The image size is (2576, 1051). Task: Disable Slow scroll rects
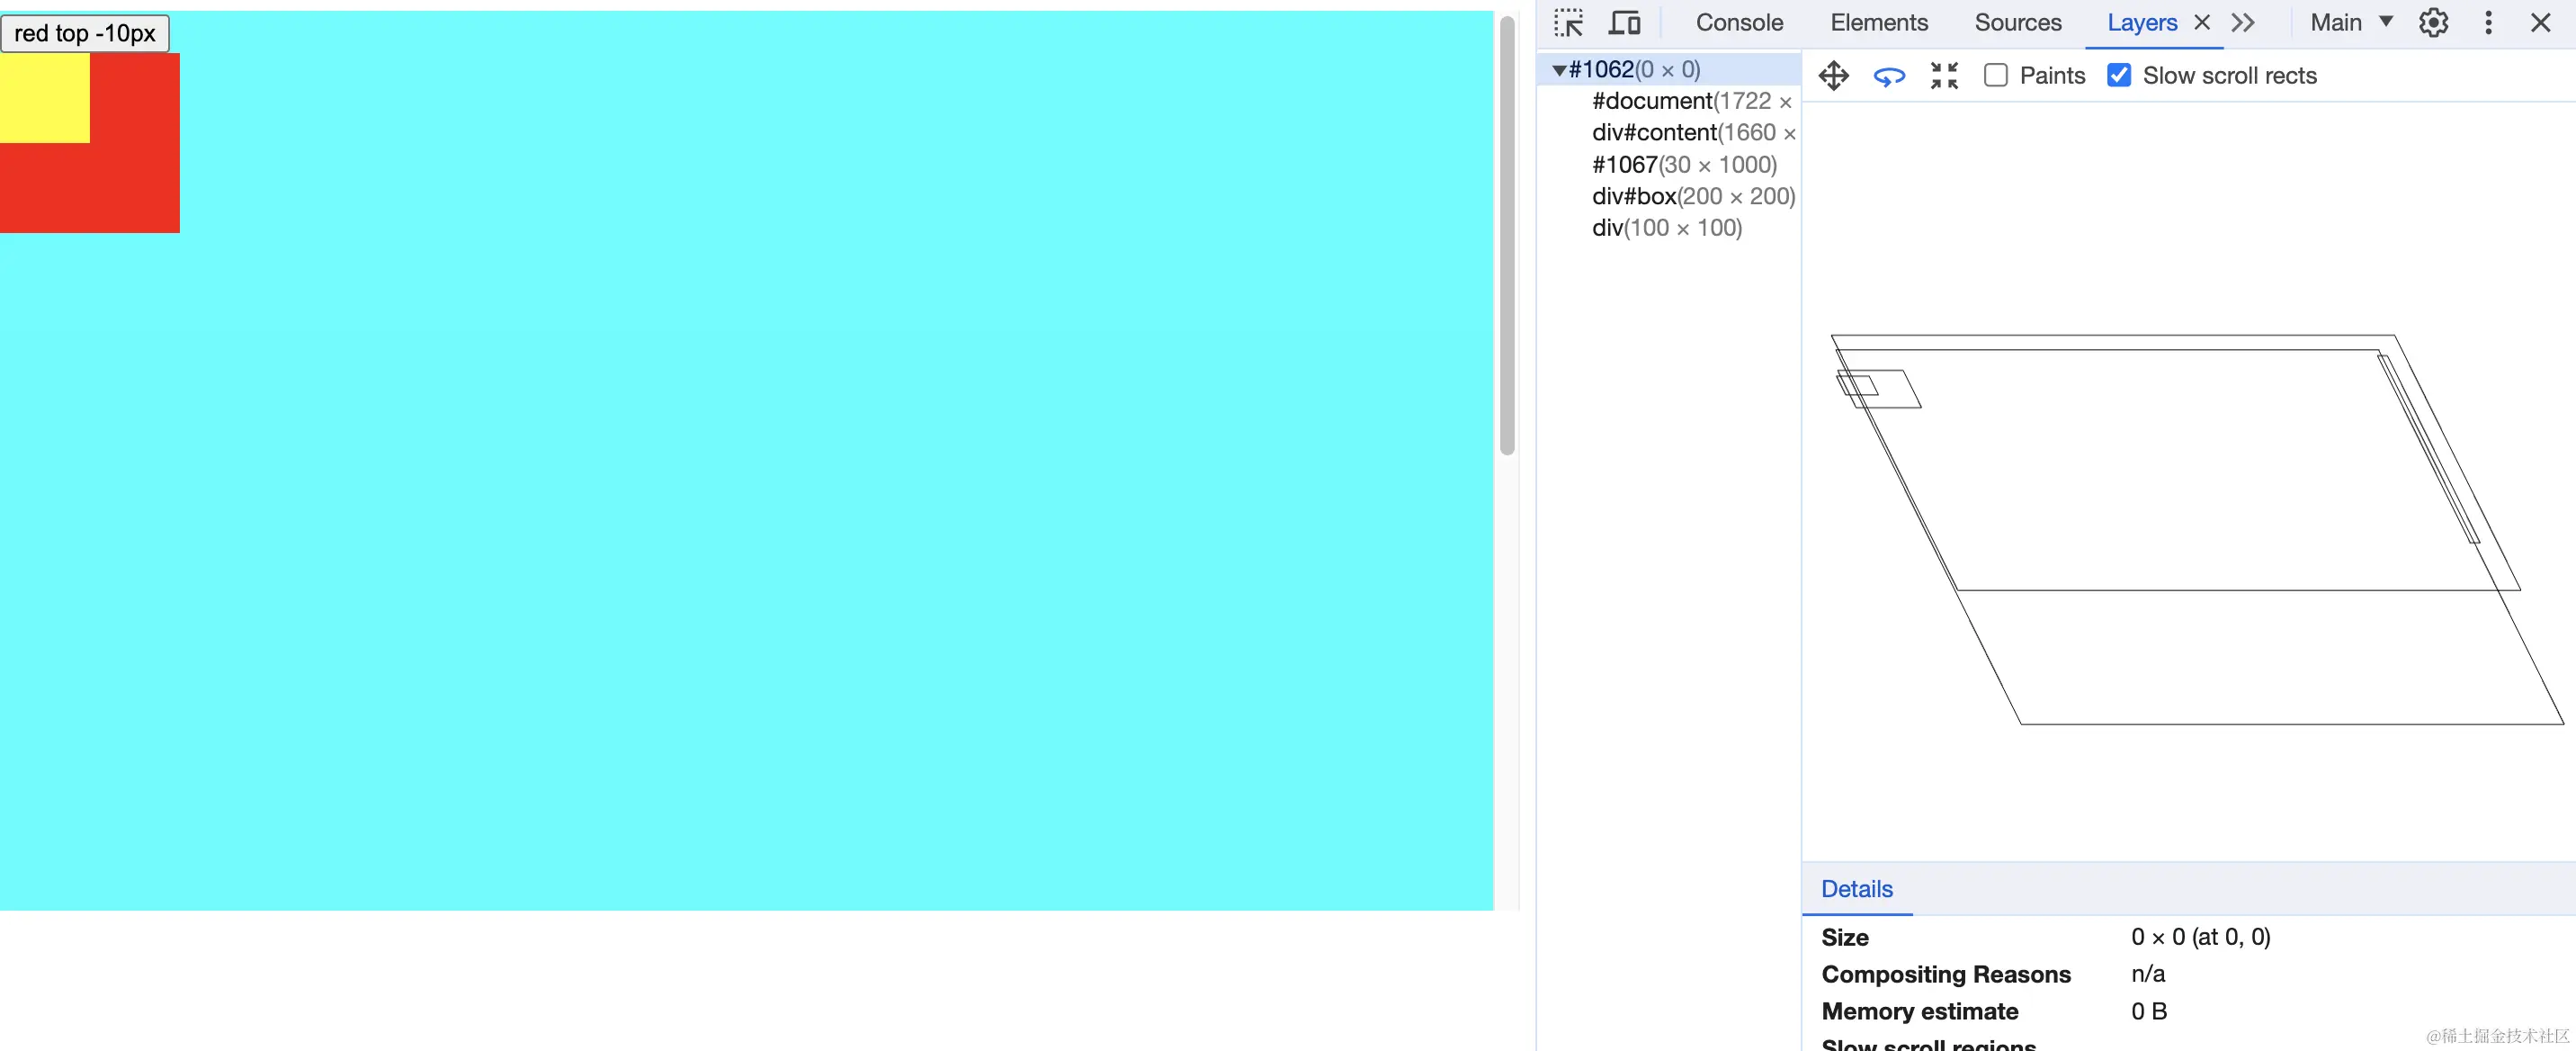2118,75
